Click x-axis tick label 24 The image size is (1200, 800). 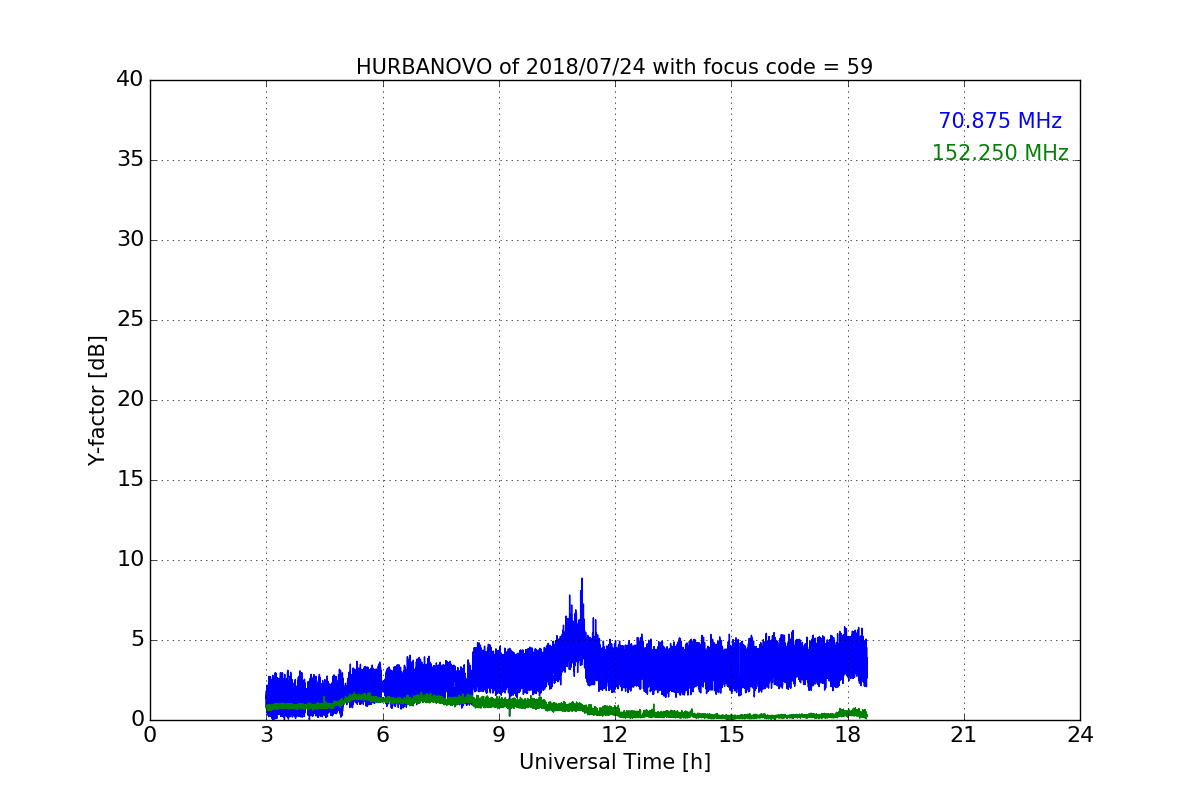click(1080, 735)
